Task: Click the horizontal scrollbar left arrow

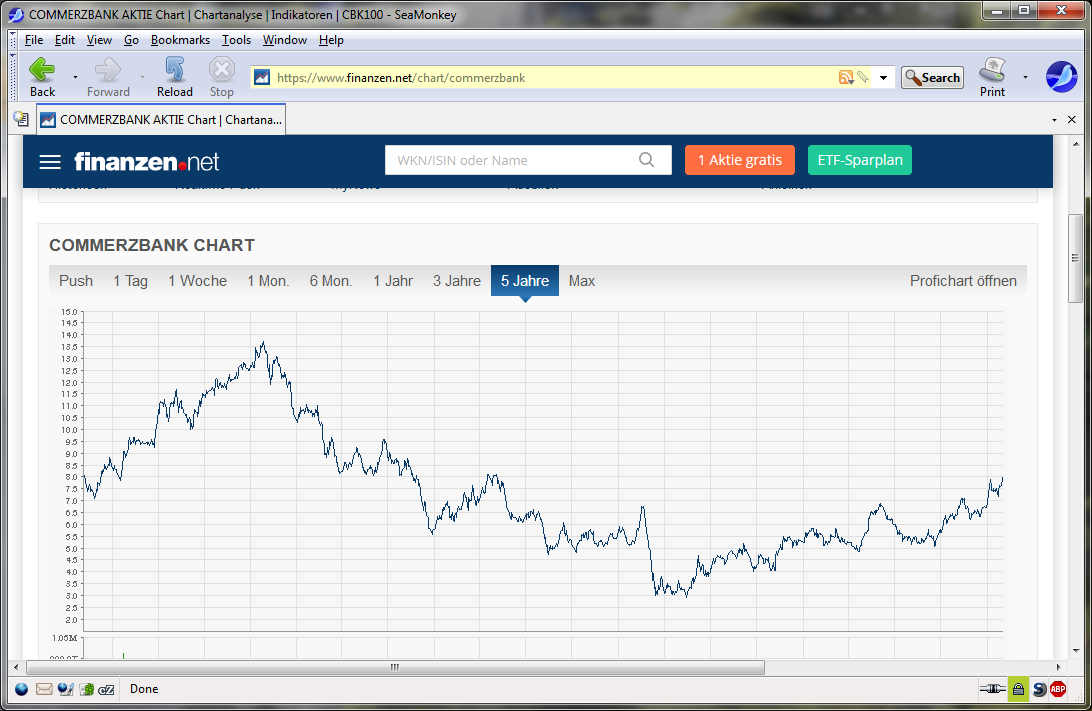Action: tap(16, 667)
